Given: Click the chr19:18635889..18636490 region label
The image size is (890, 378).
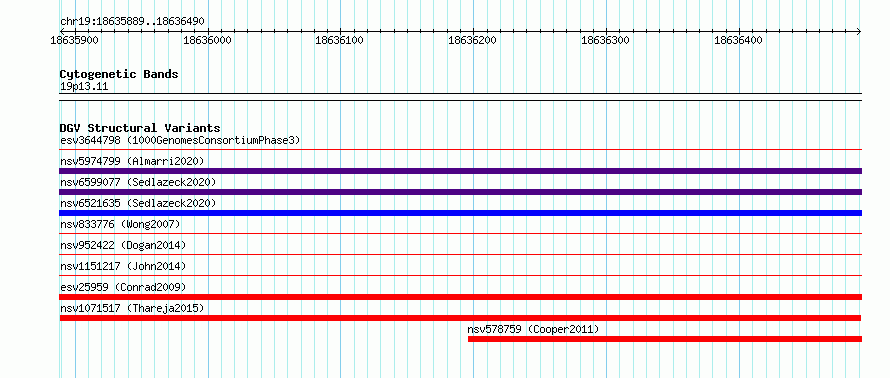Looking at the screenshot, I should (x=132, y=22).
